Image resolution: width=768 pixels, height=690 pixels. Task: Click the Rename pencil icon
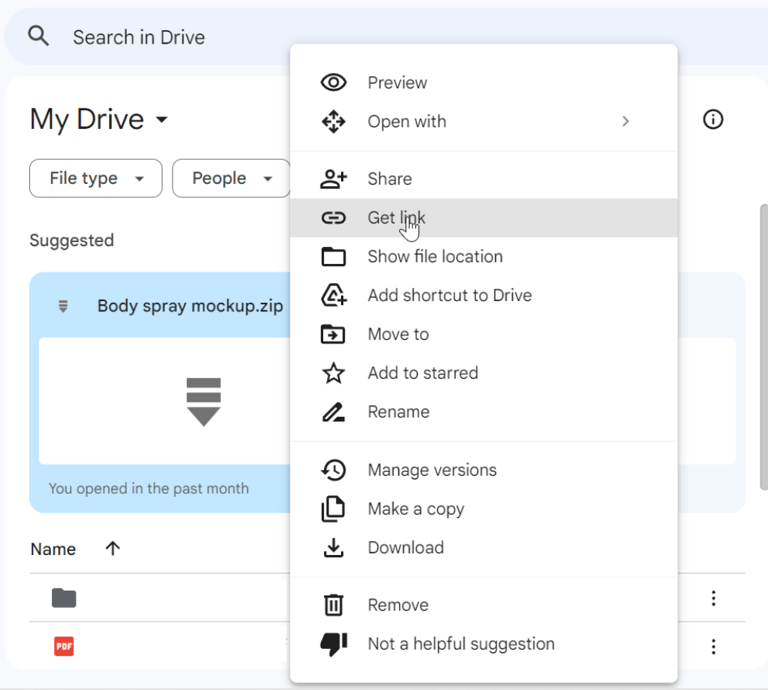[x=334, y=412]
